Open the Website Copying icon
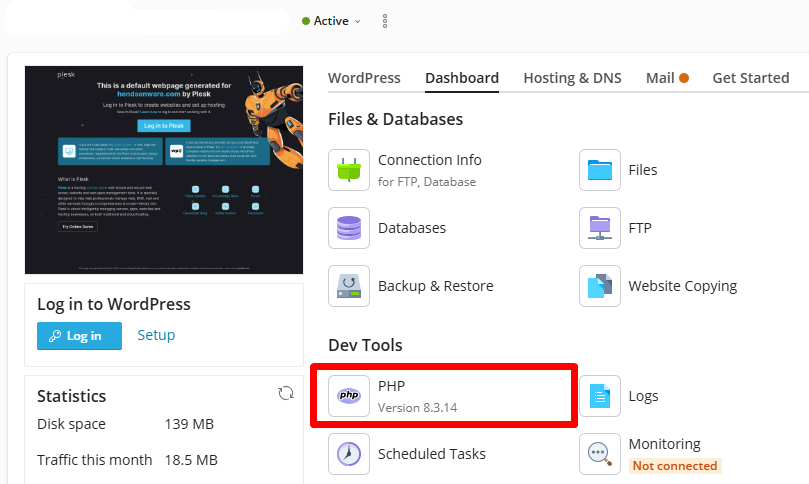 point(600,286)
